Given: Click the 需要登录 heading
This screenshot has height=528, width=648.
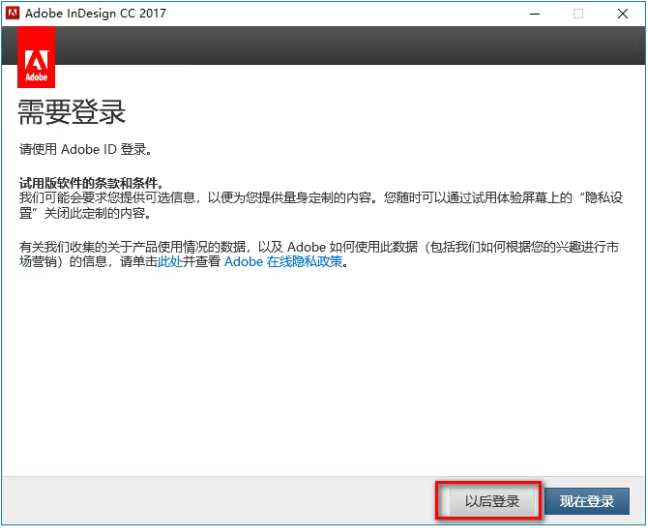Looking at the screenshot, I should pyautogui.click(x=73, y=111).
